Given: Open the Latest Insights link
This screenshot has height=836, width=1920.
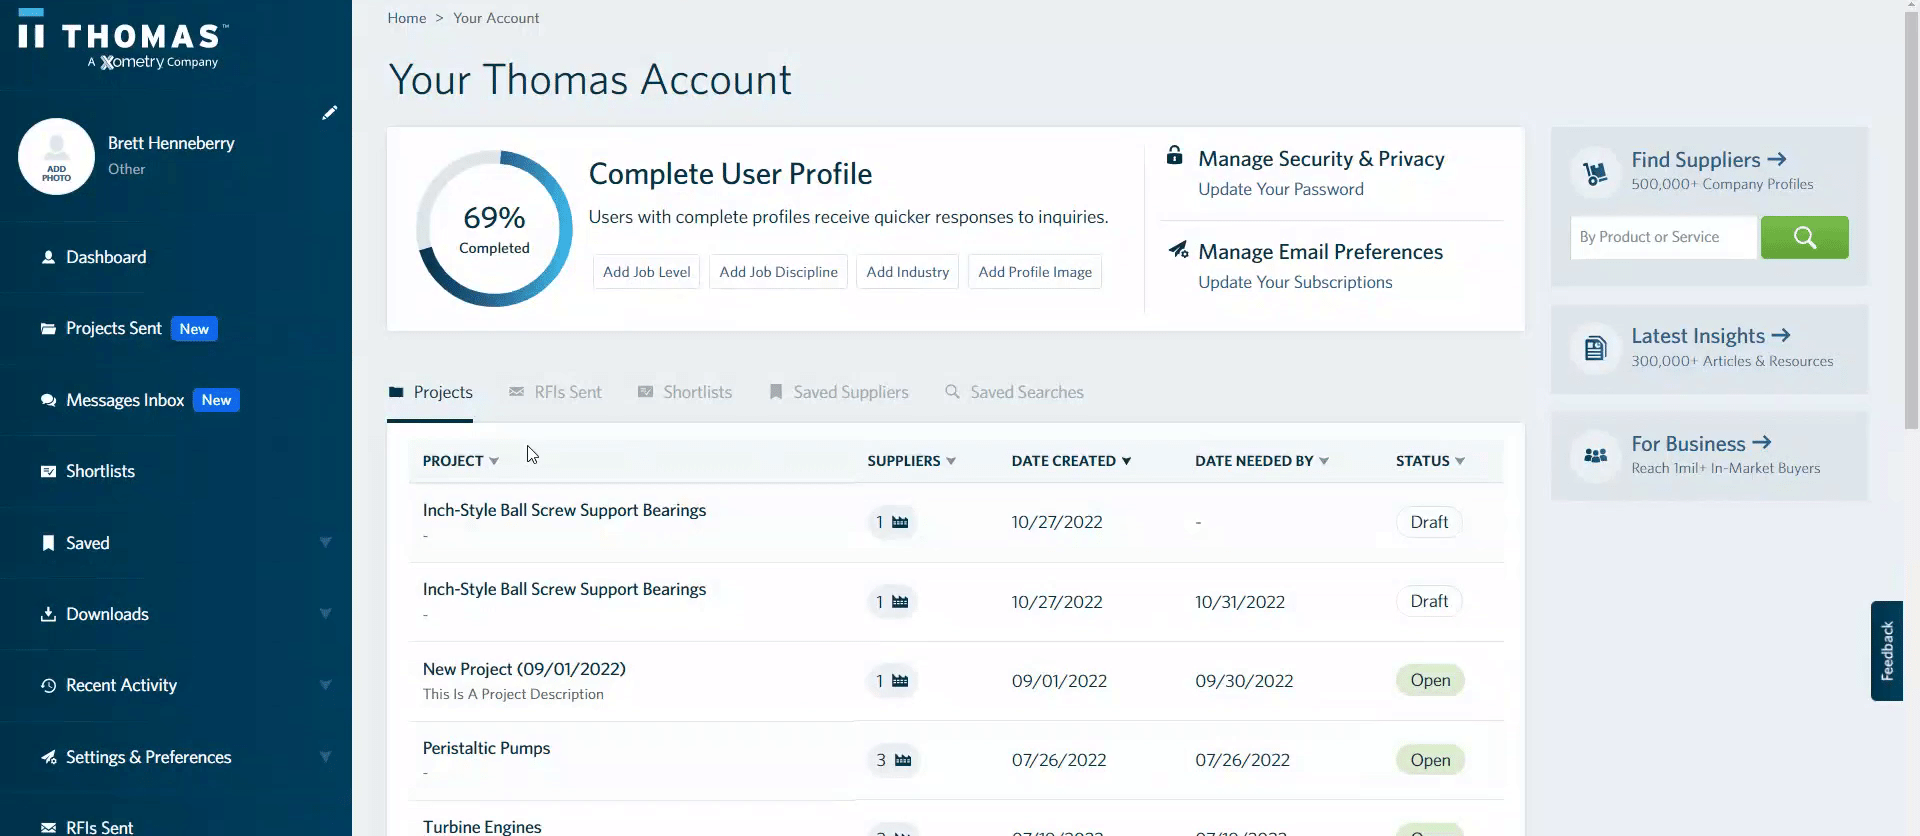Looking at the screenshot, I should [x=1710, y=336].
